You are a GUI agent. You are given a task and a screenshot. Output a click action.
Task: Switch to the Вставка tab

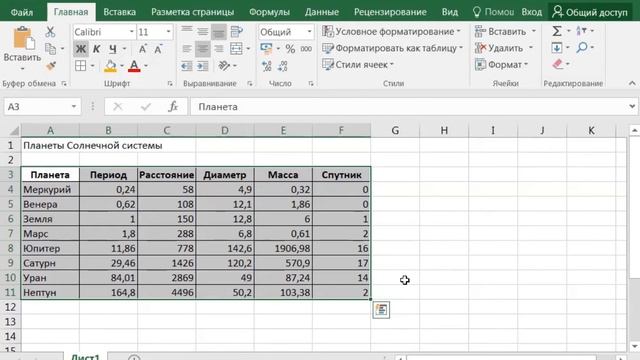point(119,12)
